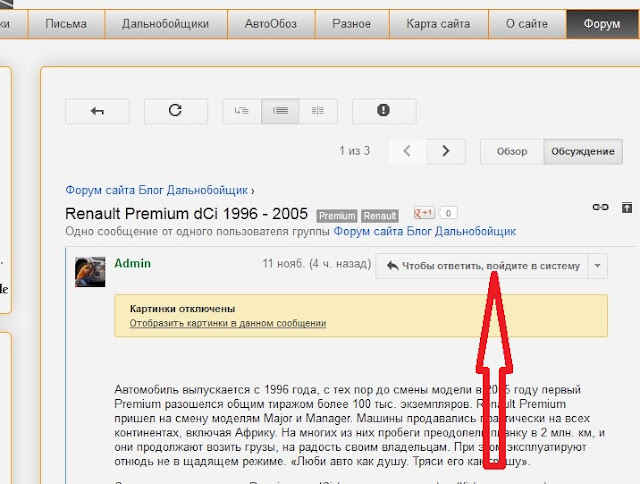
Task: Select the Обсуждение view
Action: coord(583,151)
